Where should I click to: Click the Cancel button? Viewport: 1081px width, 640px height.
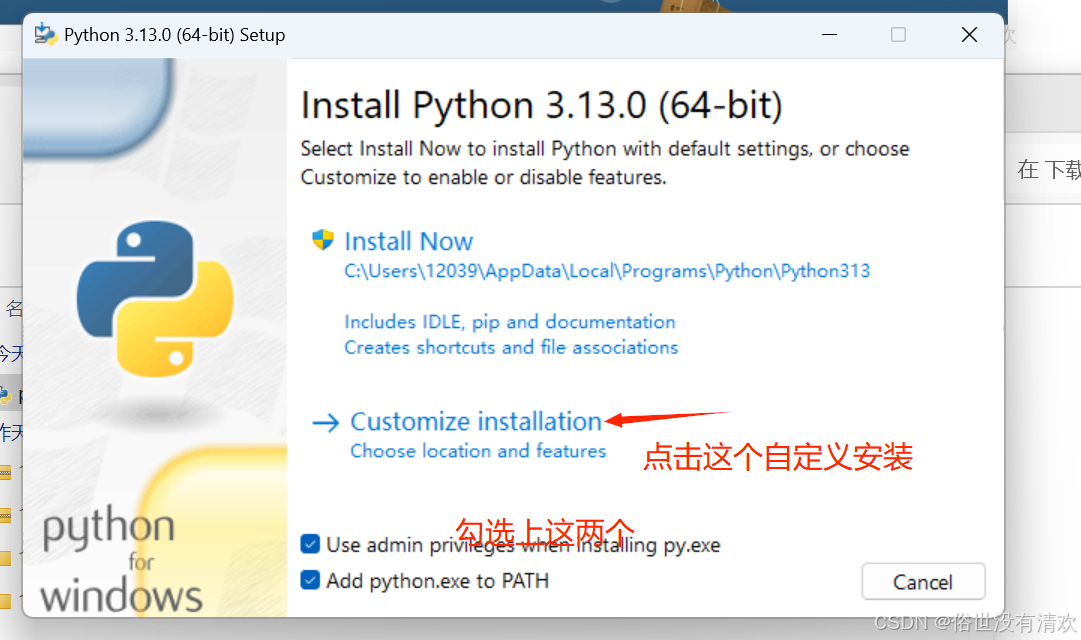point(923,582)
